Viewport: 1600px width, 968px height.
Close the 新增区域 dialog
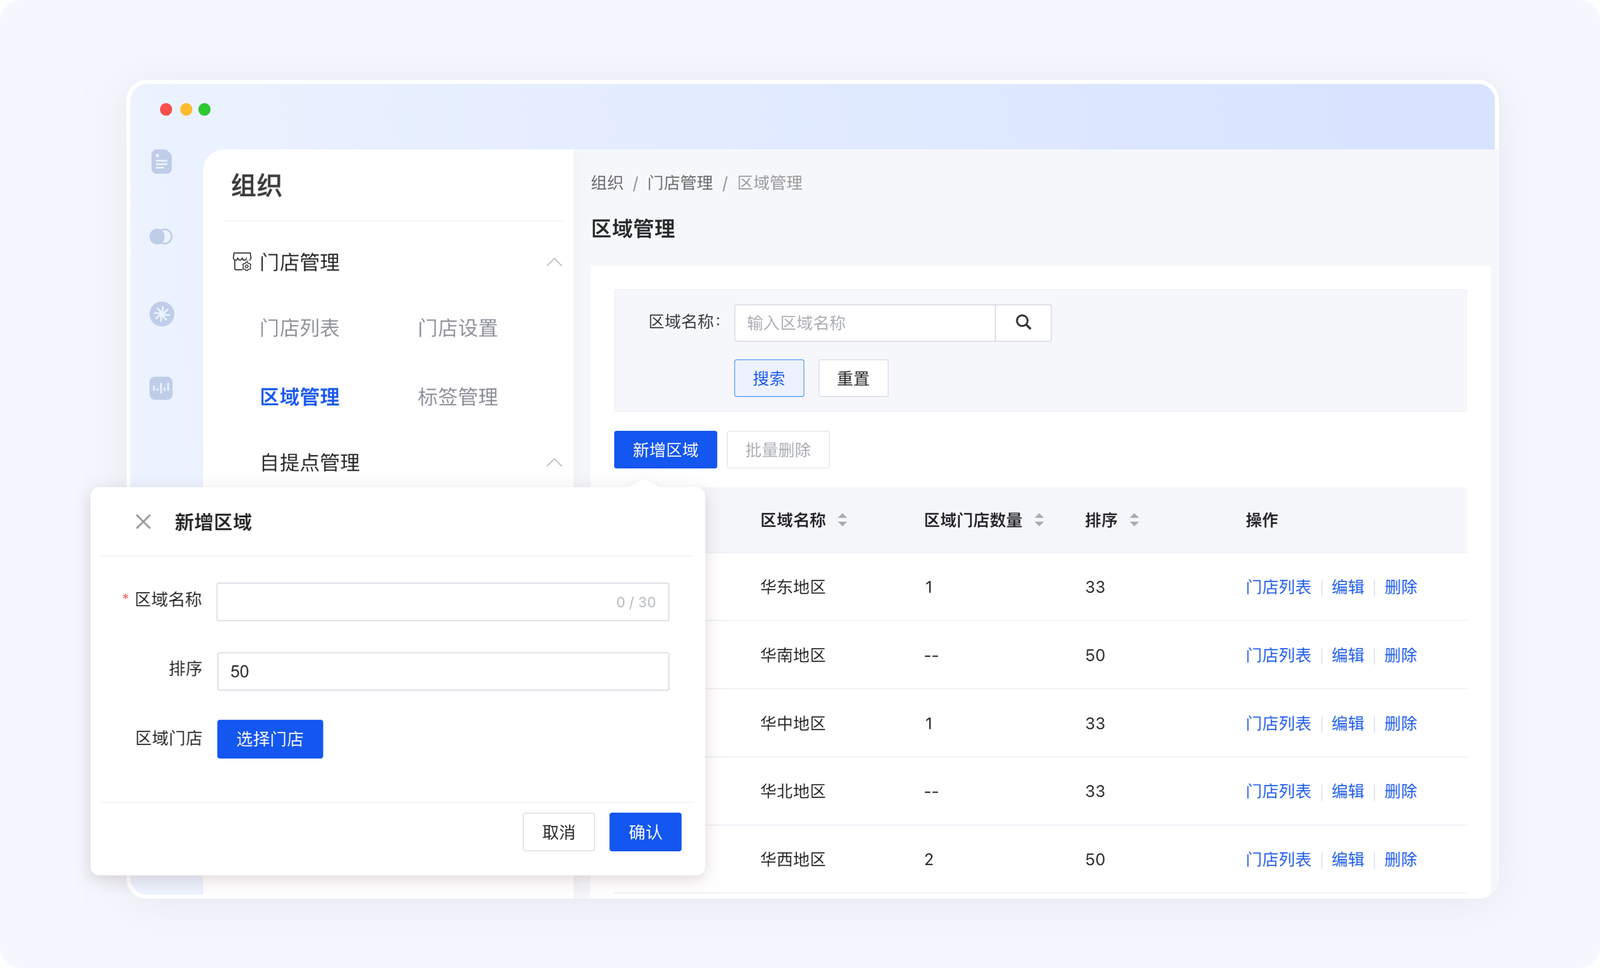(143, 521)
